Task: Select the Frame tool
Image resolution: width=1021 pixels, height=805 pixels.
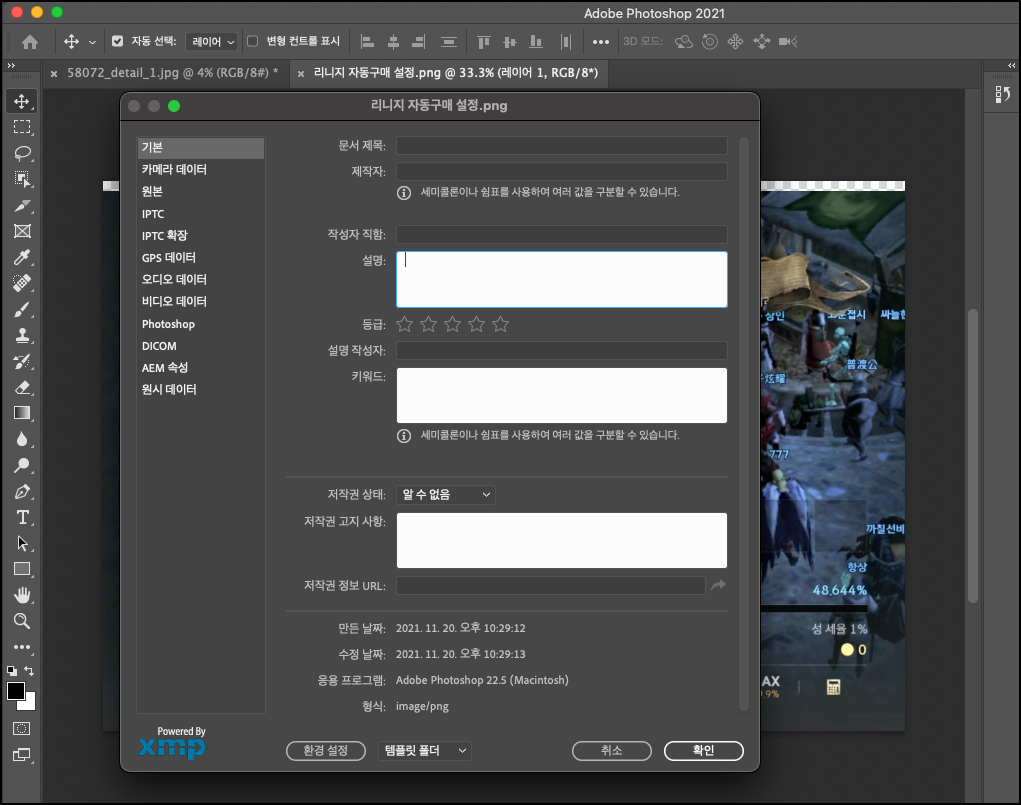Action: tap(22, 231)
